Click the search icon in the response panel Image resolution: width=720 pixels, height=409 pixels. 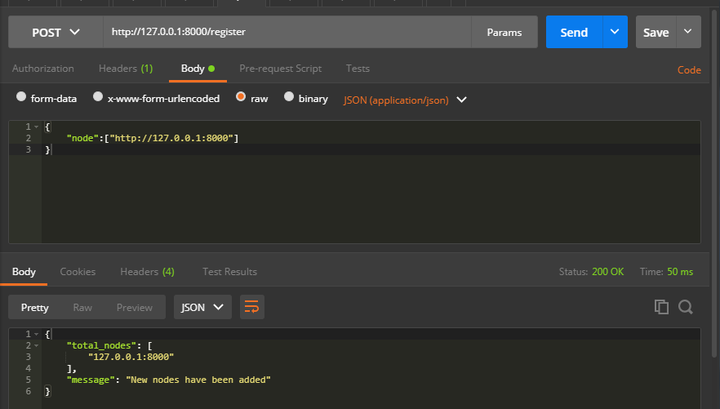(686, 307)
